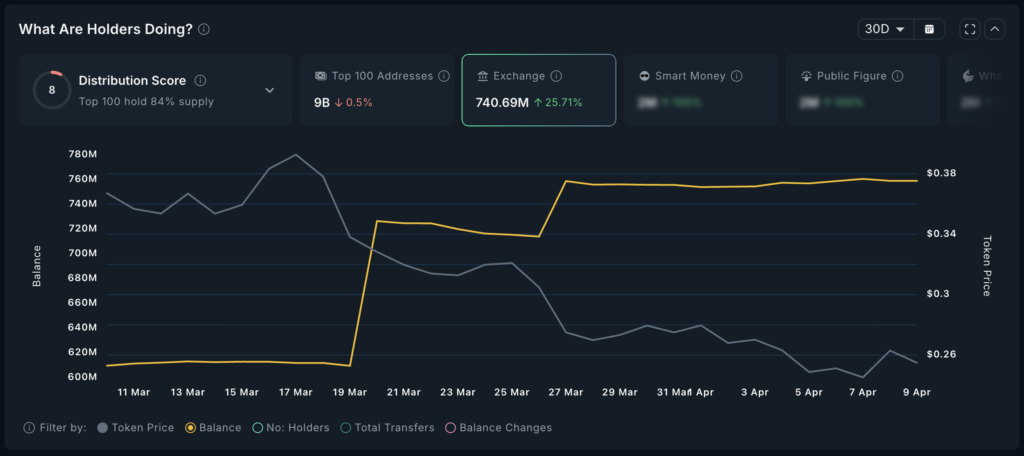Open info icon beside Exchange

click(x=556, y=76)
